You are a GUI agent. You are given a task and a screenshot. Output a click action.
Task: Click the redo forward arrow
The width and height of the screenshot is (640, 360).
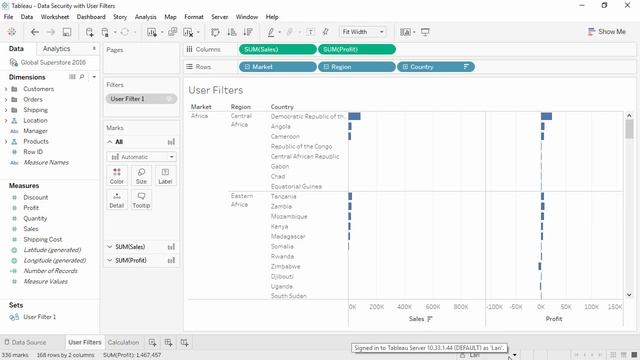51,32
